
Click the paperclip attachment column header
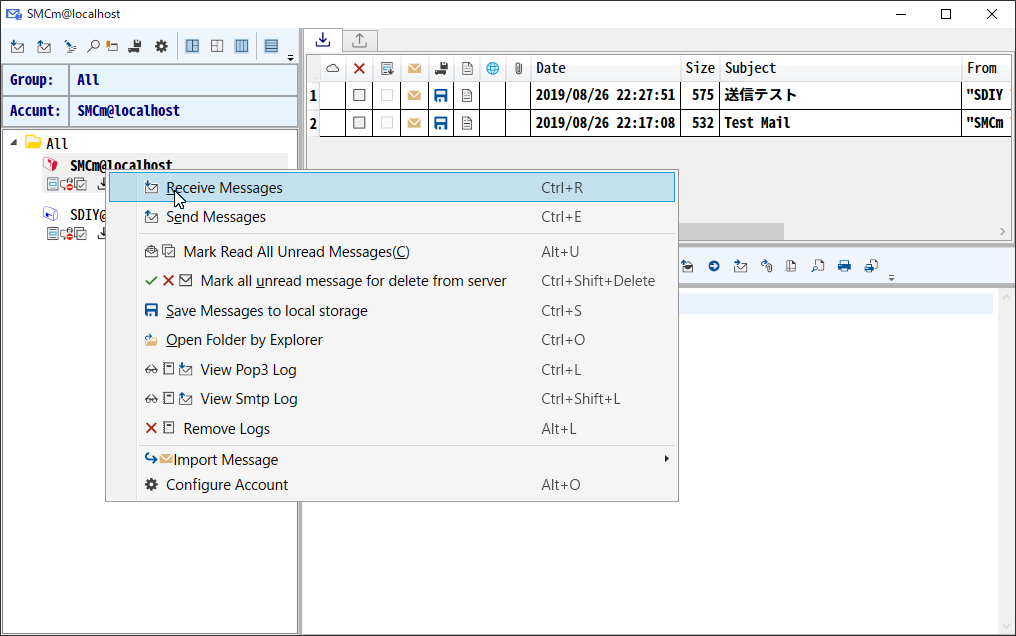518,68
